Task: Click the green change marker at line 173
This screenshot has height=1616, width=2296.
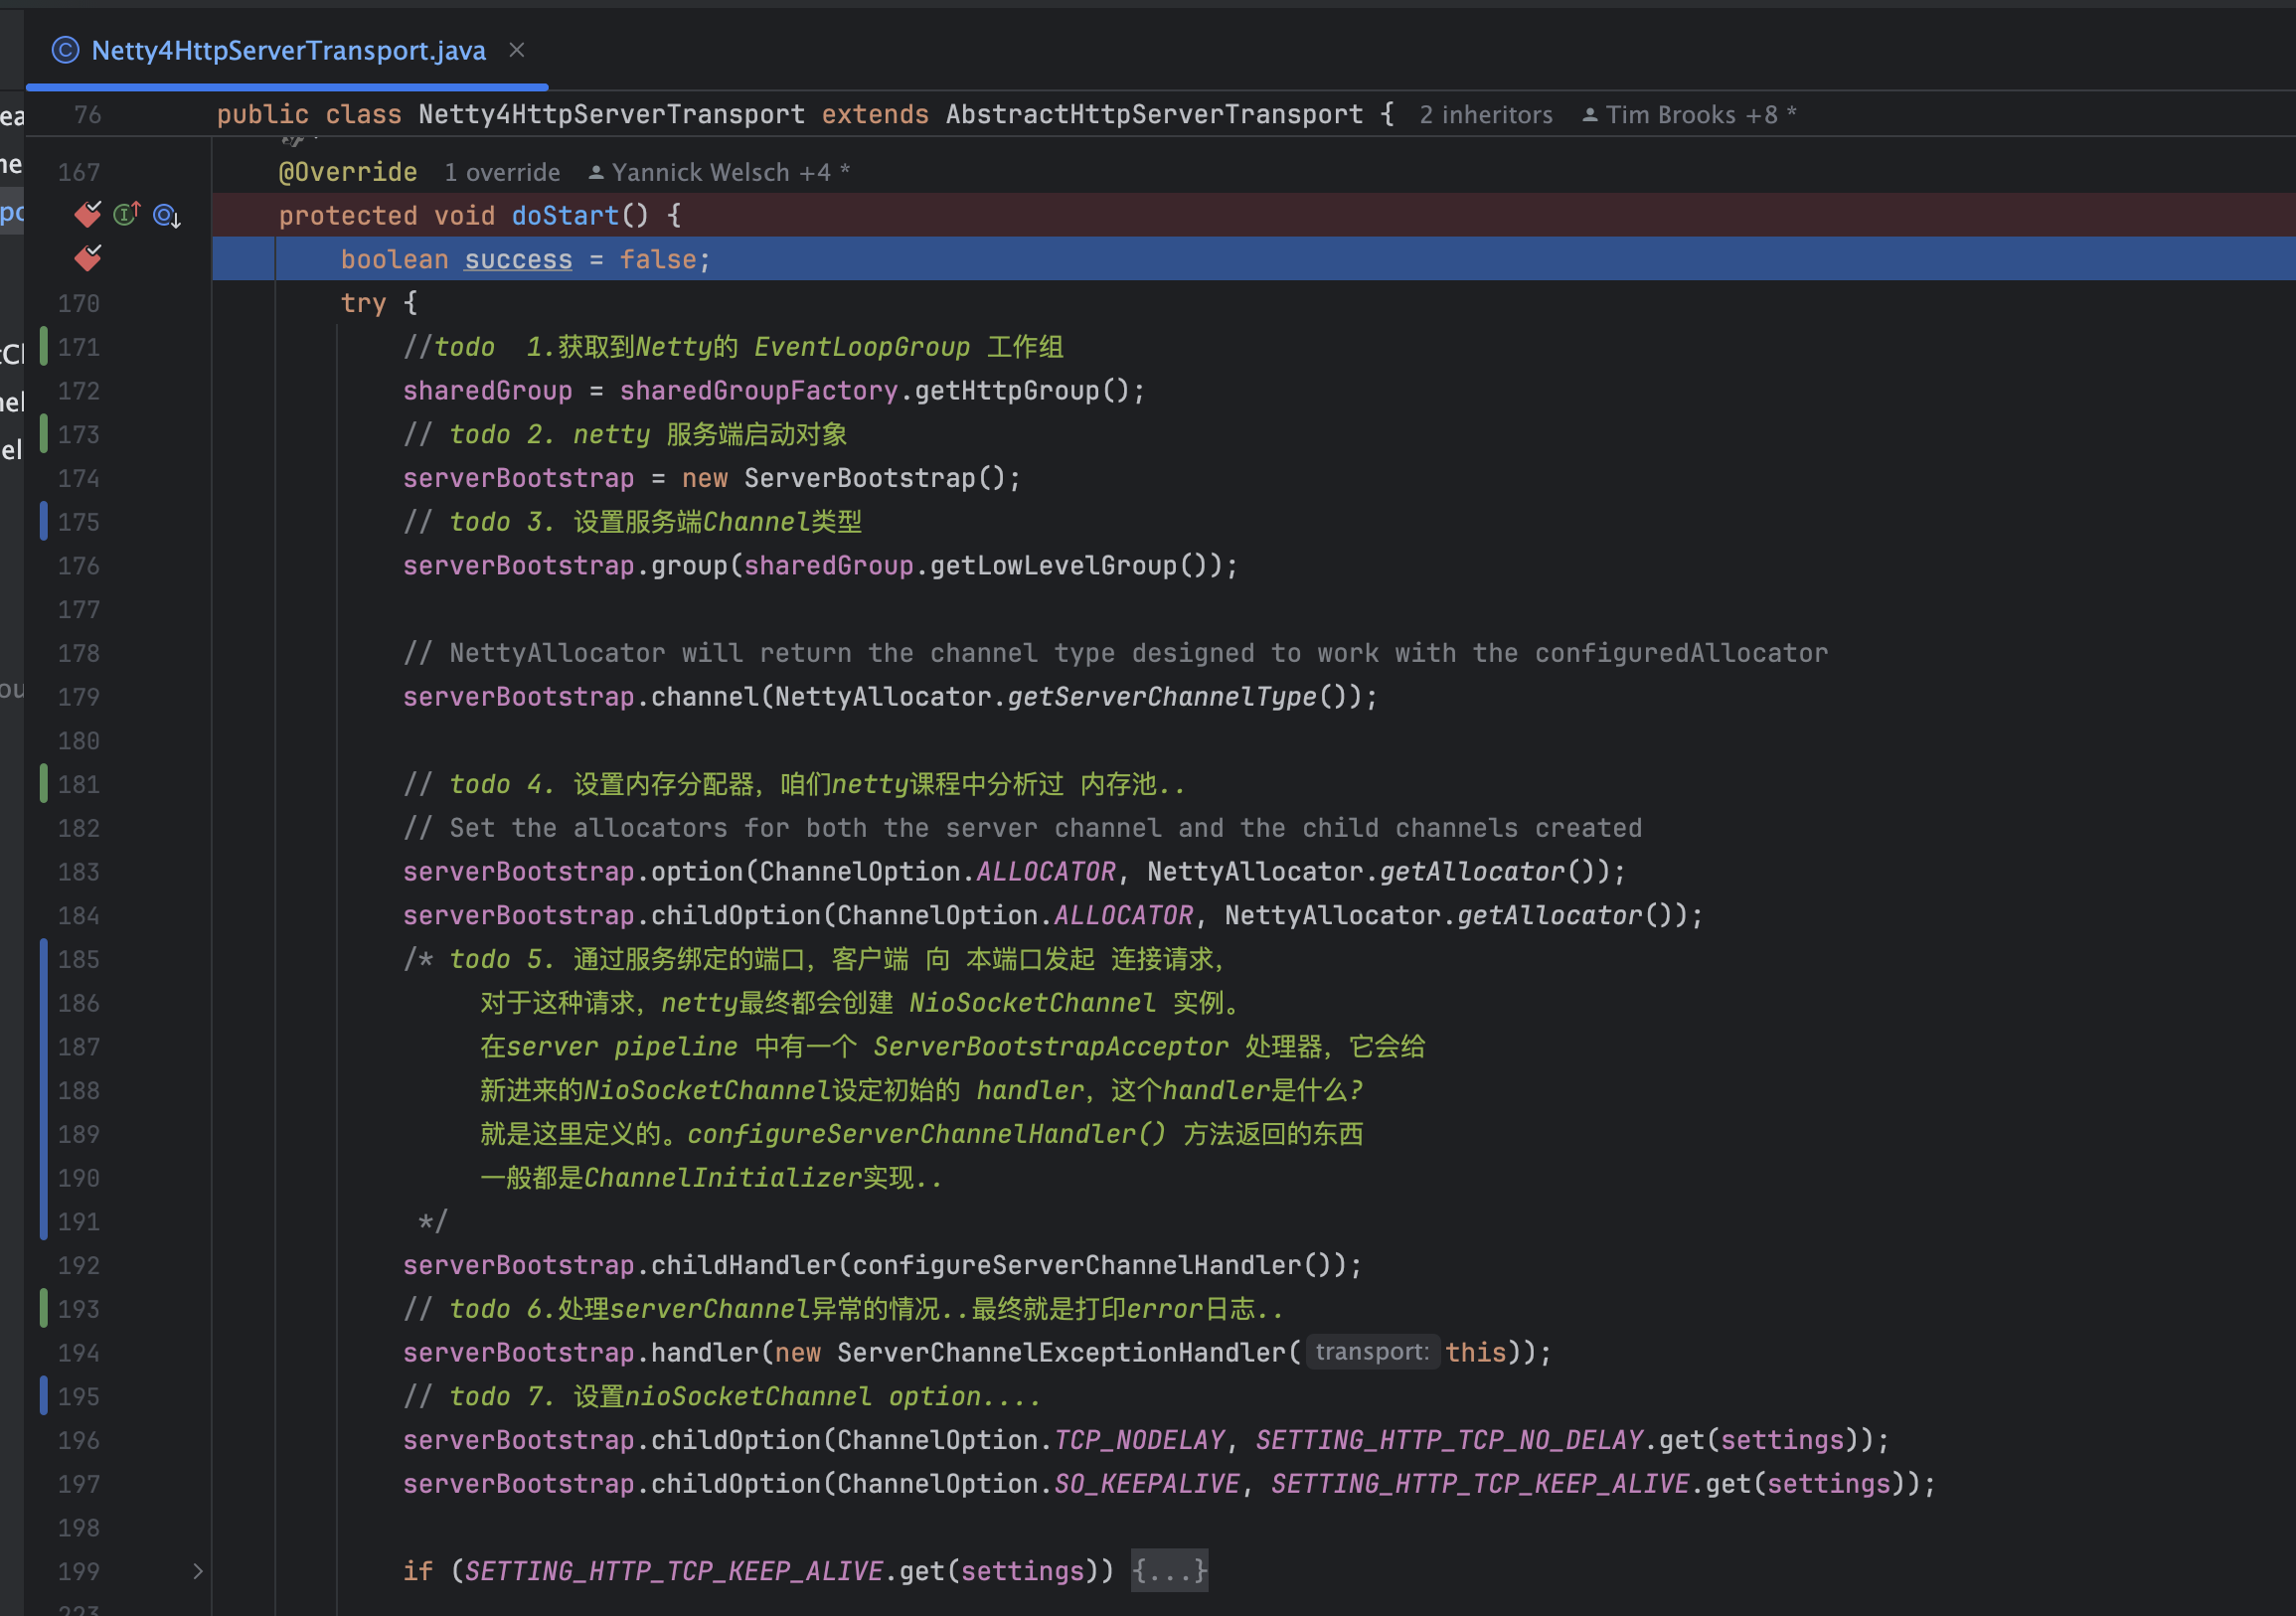Action: pos(44,434)
